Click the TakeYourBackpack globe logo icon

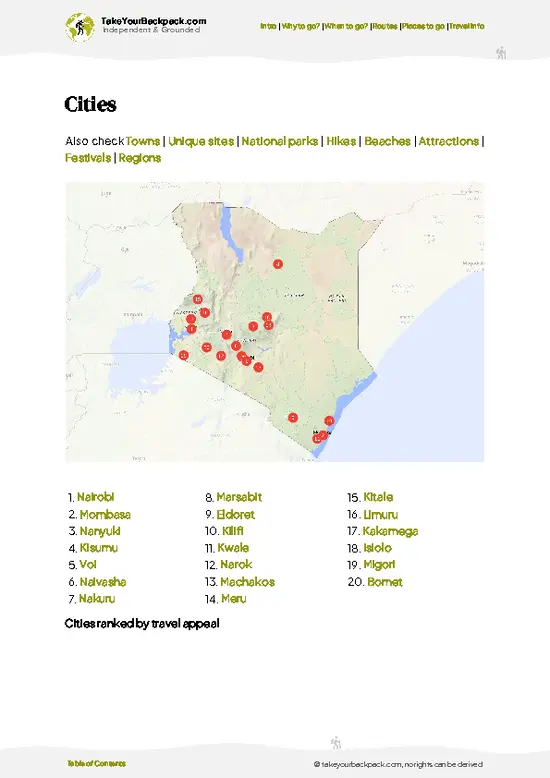coord(79,27)
